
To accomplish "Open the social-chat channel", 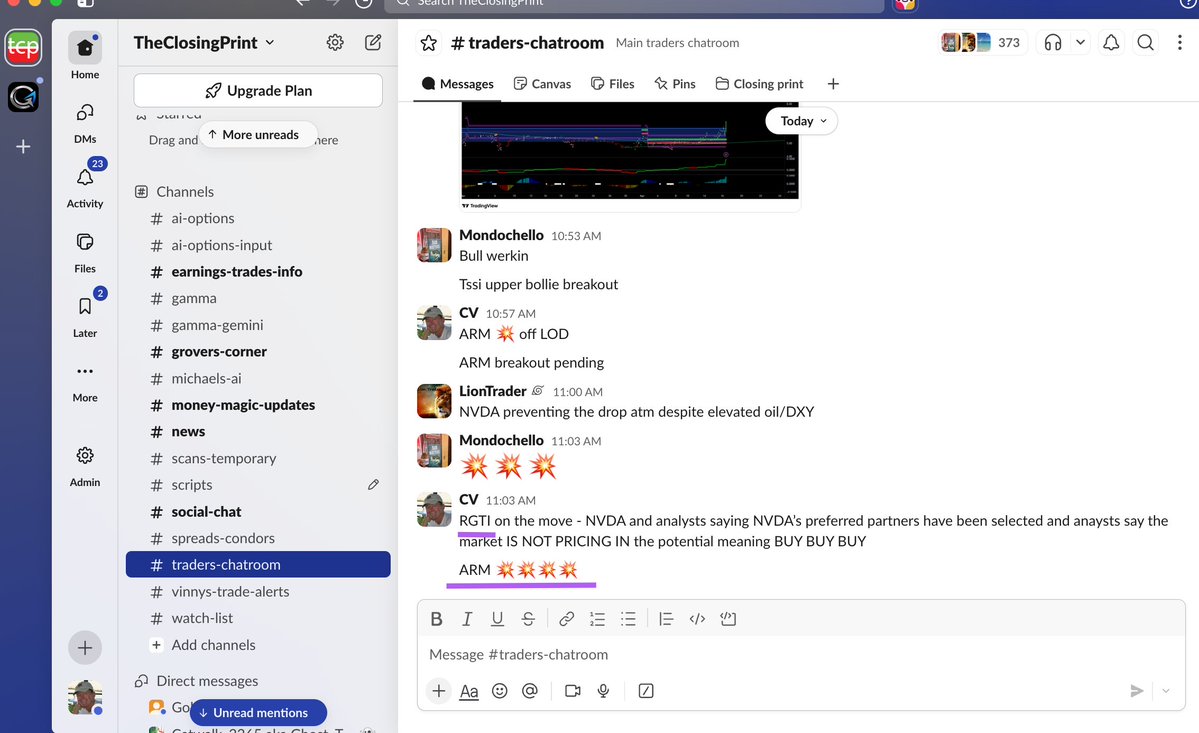I will [x=258, y=512].
